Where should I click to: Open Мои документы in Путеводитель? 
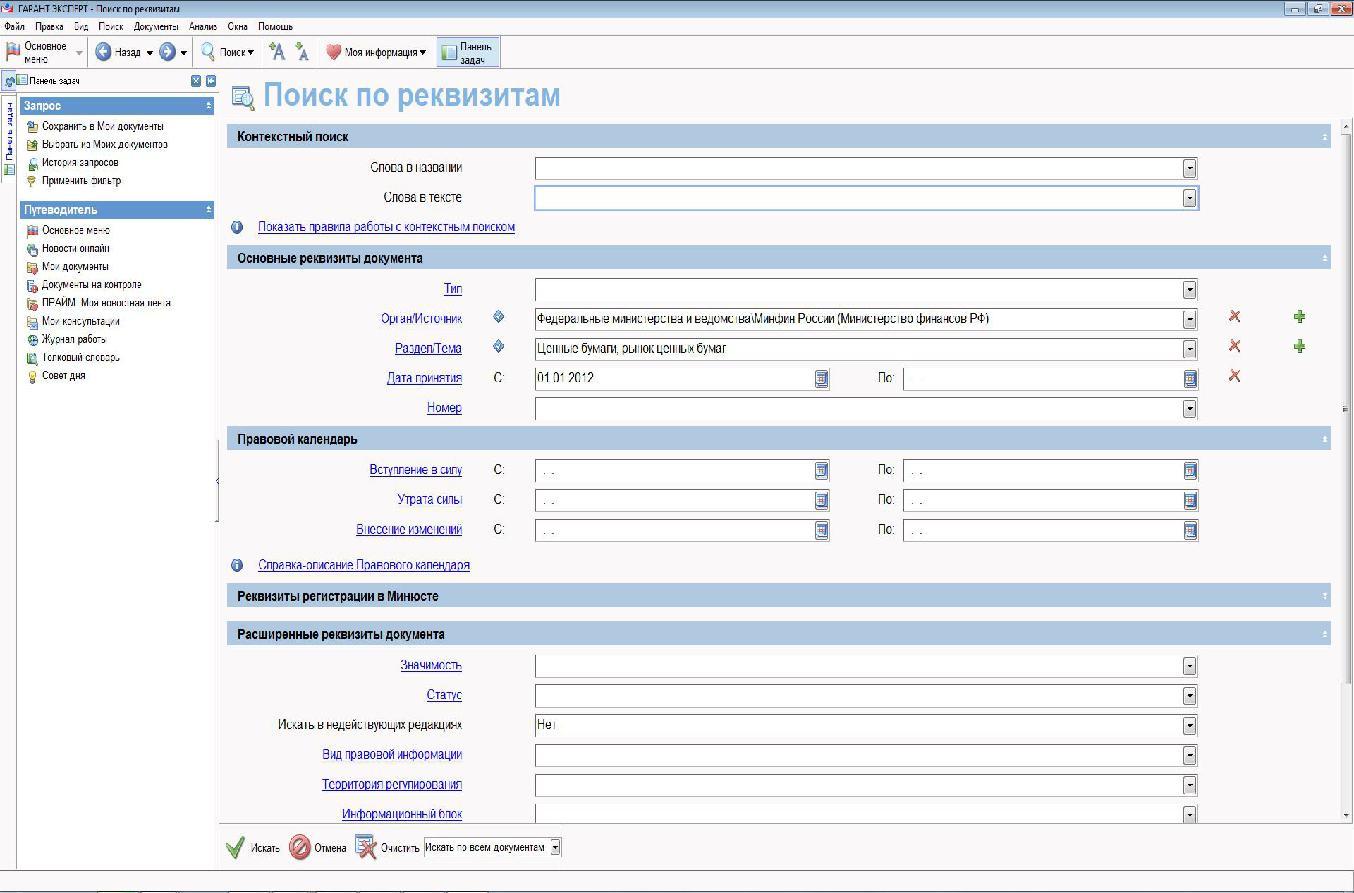(x=68, y=267)
